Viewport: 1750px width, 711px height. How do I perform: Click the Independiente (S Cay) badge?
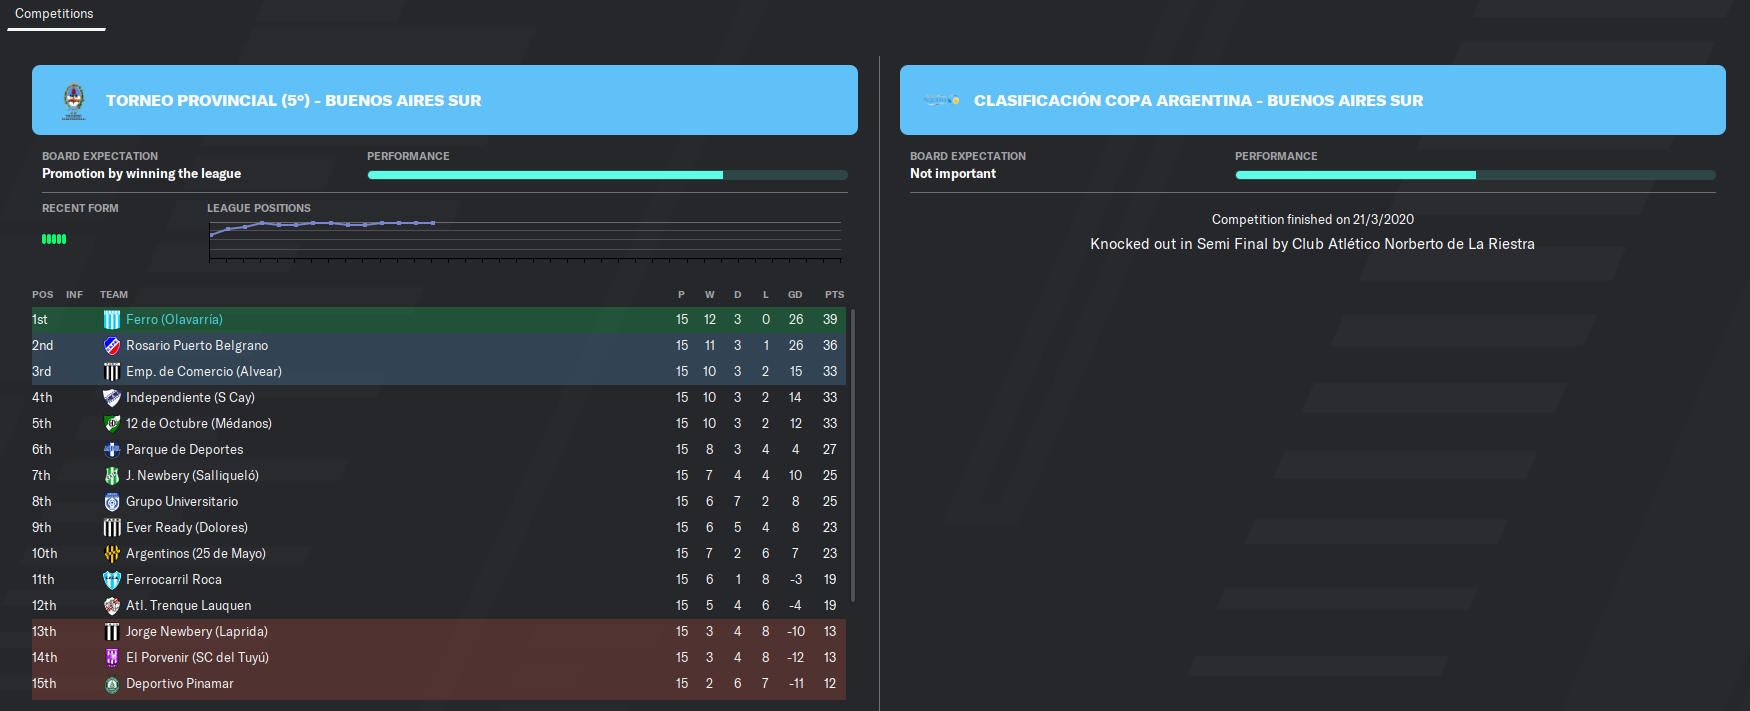(x=112, y=398)
